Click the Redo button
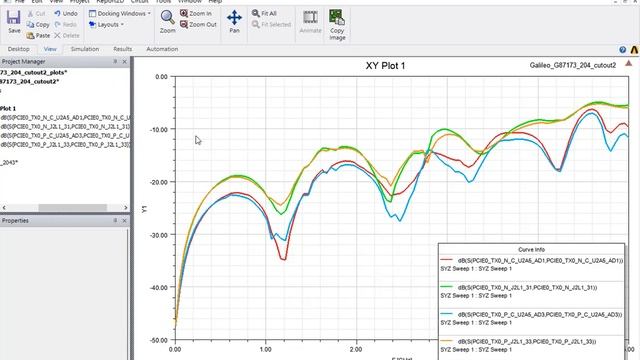Viewport: 640px width, 360px height. [66, 24]
